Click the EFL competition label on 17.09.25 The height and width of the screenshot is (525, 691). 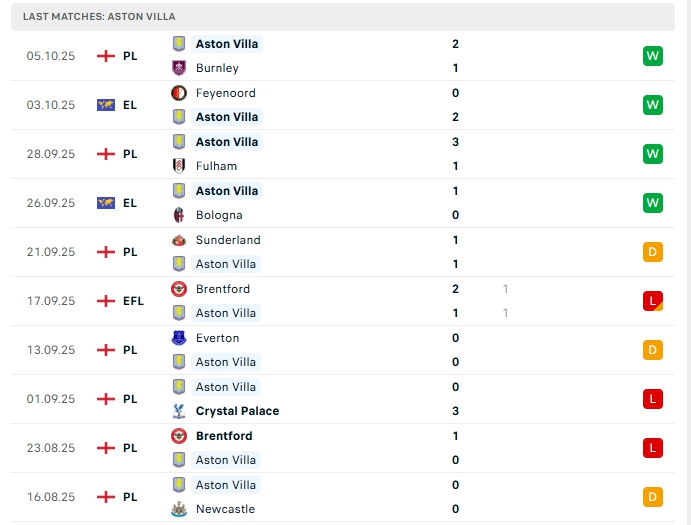(x=133, y=301)
